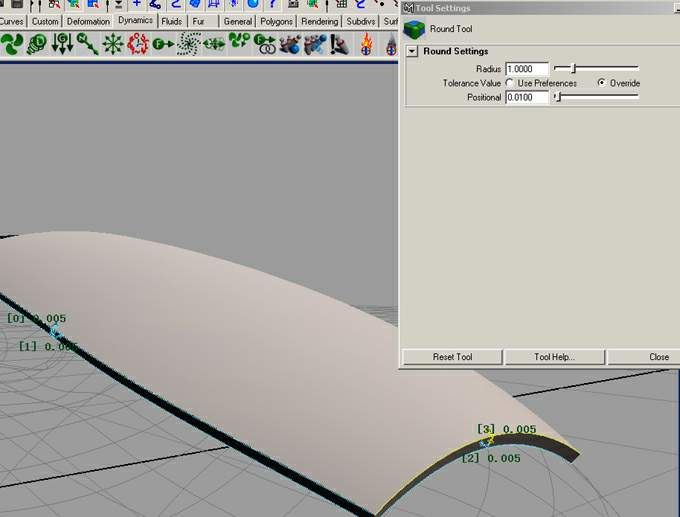
Task: Switch to the Custom shelf tab
Action: coord(45,21)
